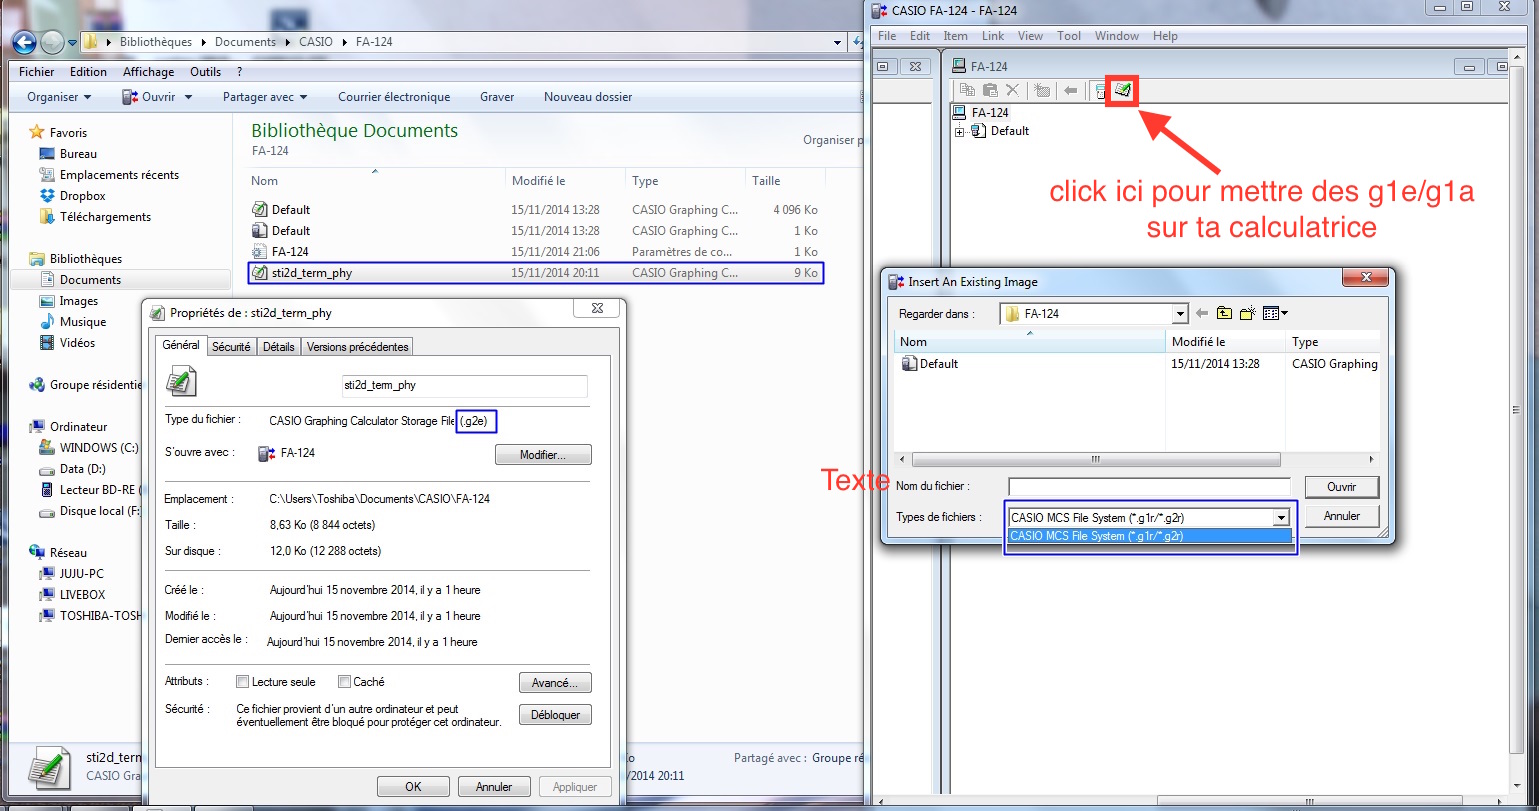Open the Link menu in FA-124
Viewport: 1539px width, 811px height.
pyautogui.click(x=993, y=36)
